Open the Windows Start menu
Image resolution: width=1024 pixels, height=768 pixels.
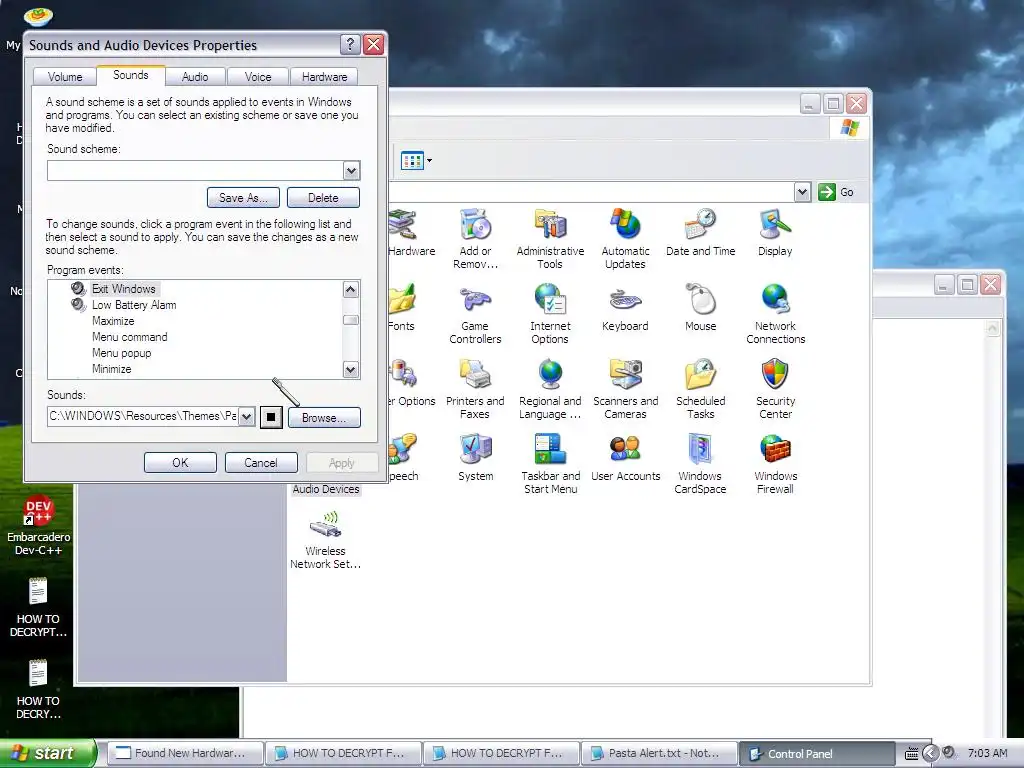[48, 753]
